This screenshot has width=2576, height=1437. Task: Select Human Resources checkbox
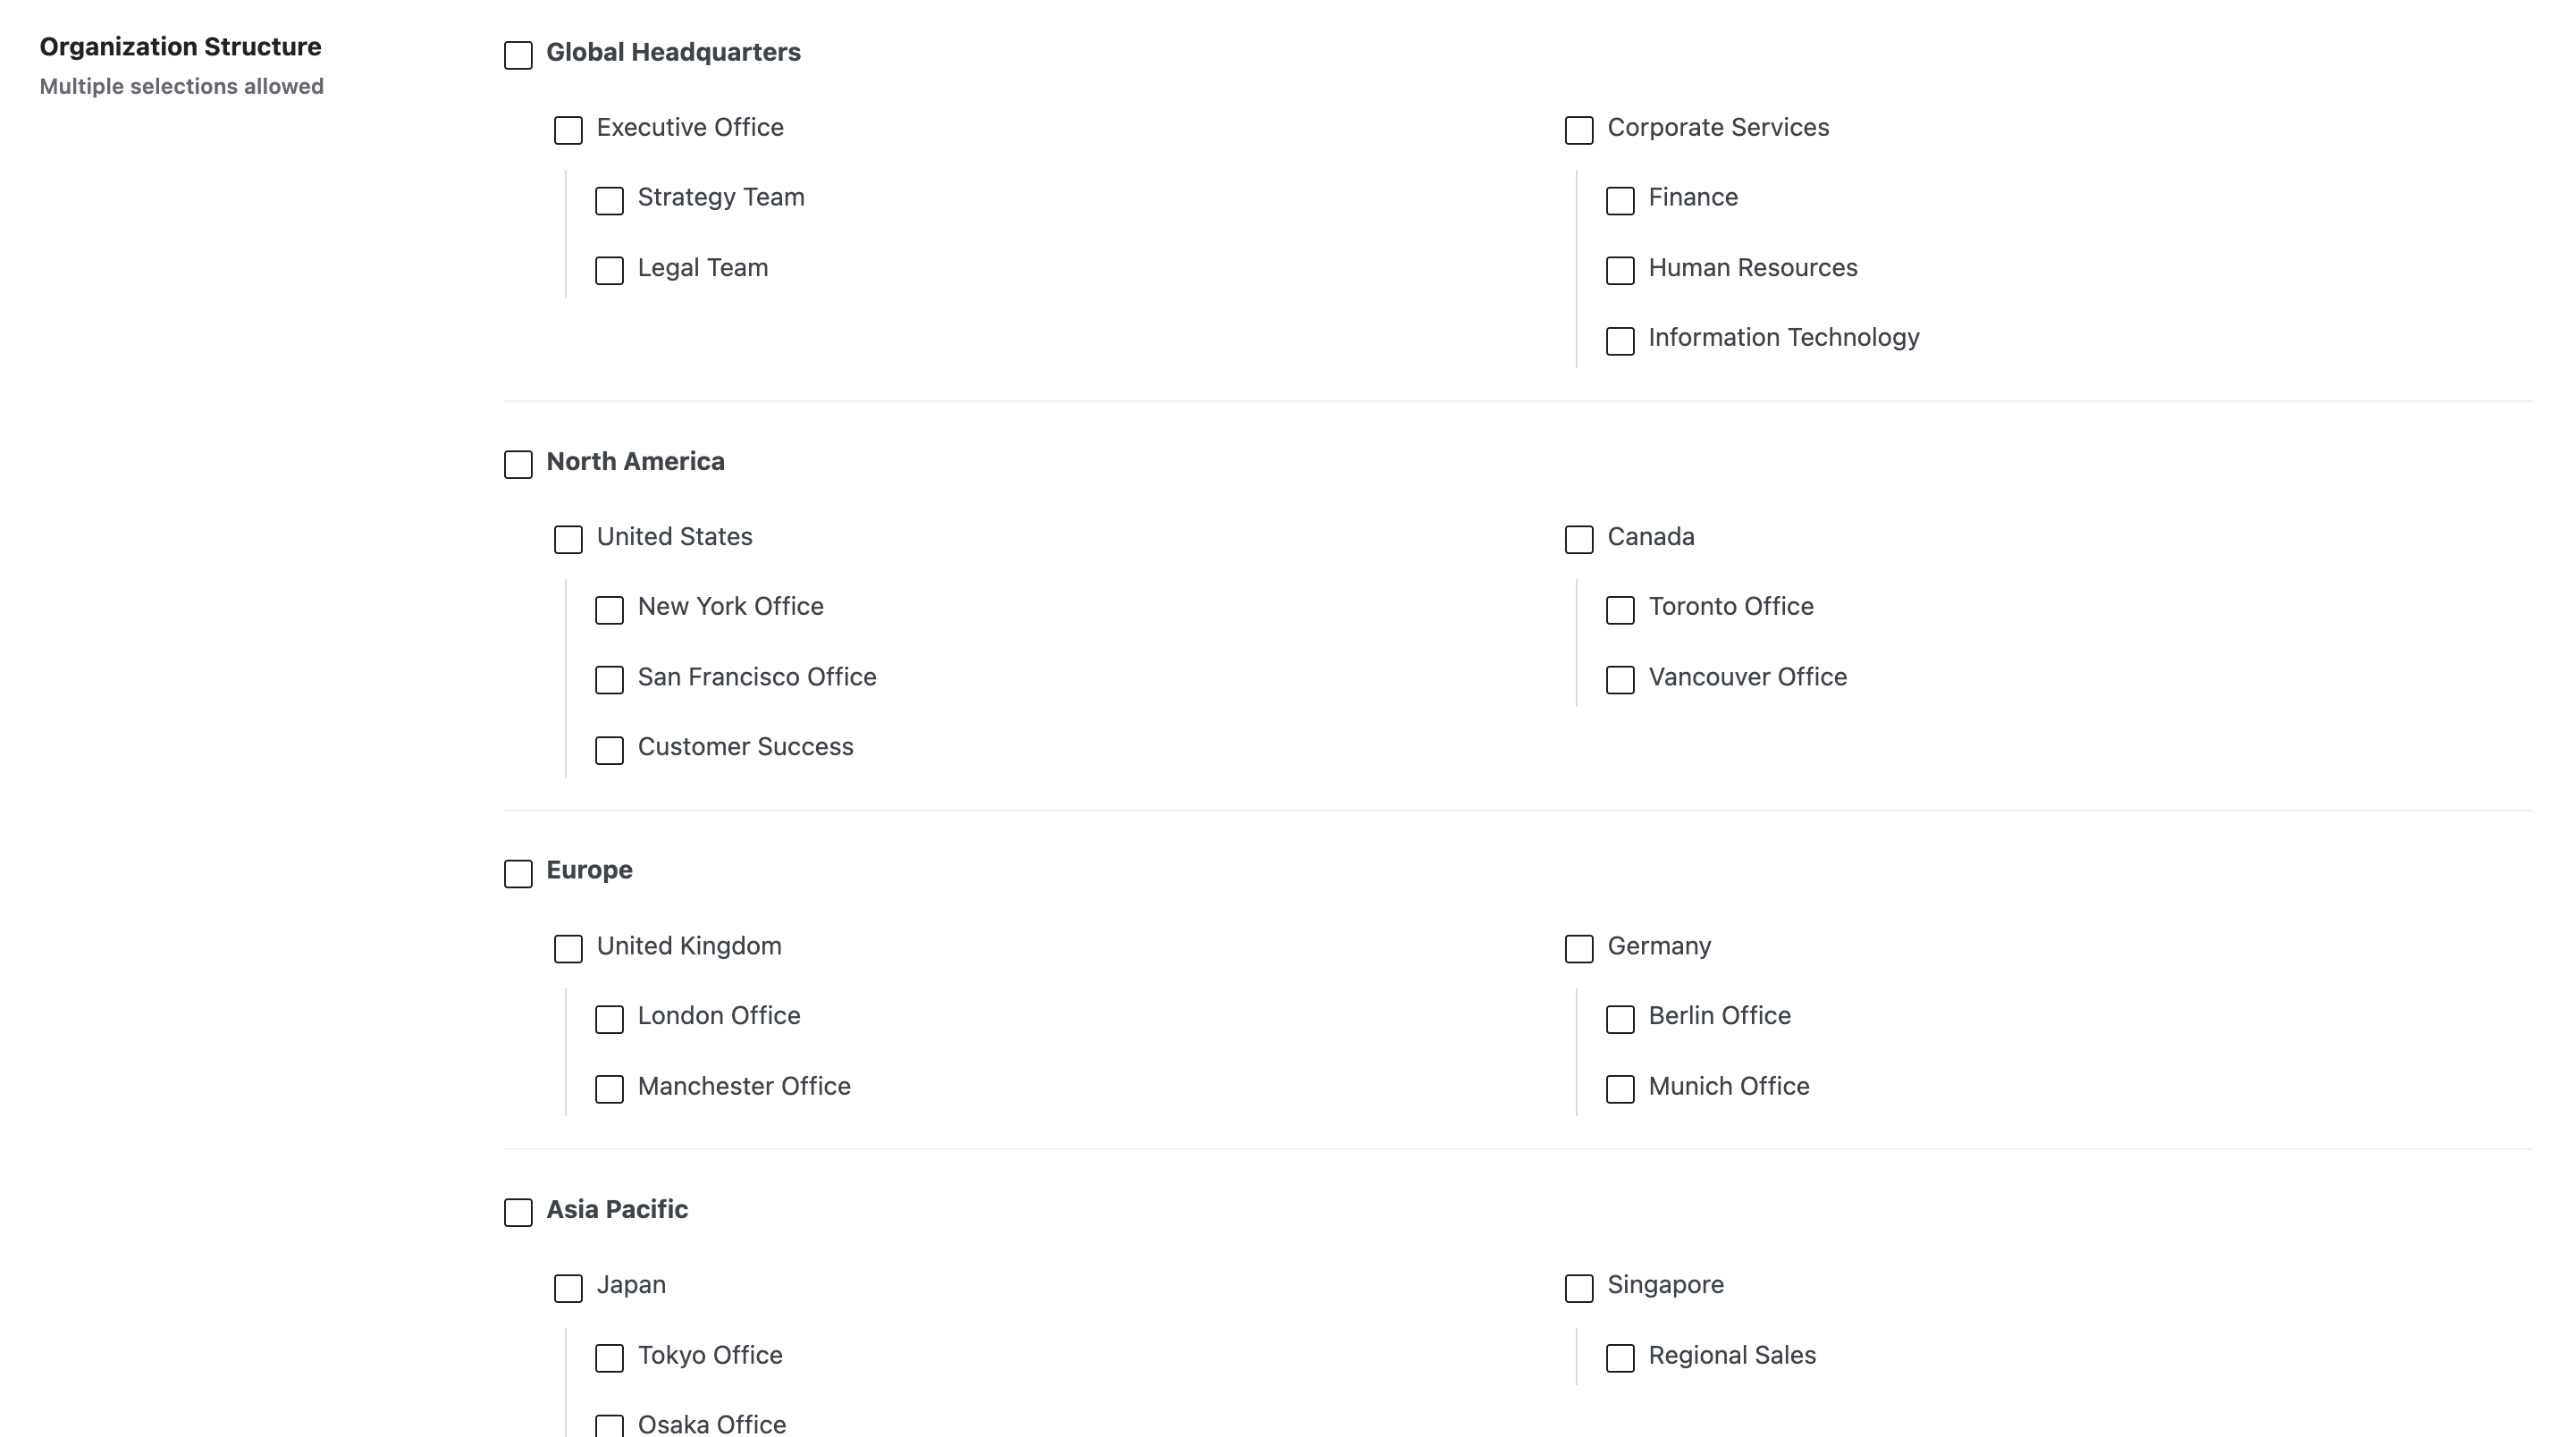pos(1620,271)
